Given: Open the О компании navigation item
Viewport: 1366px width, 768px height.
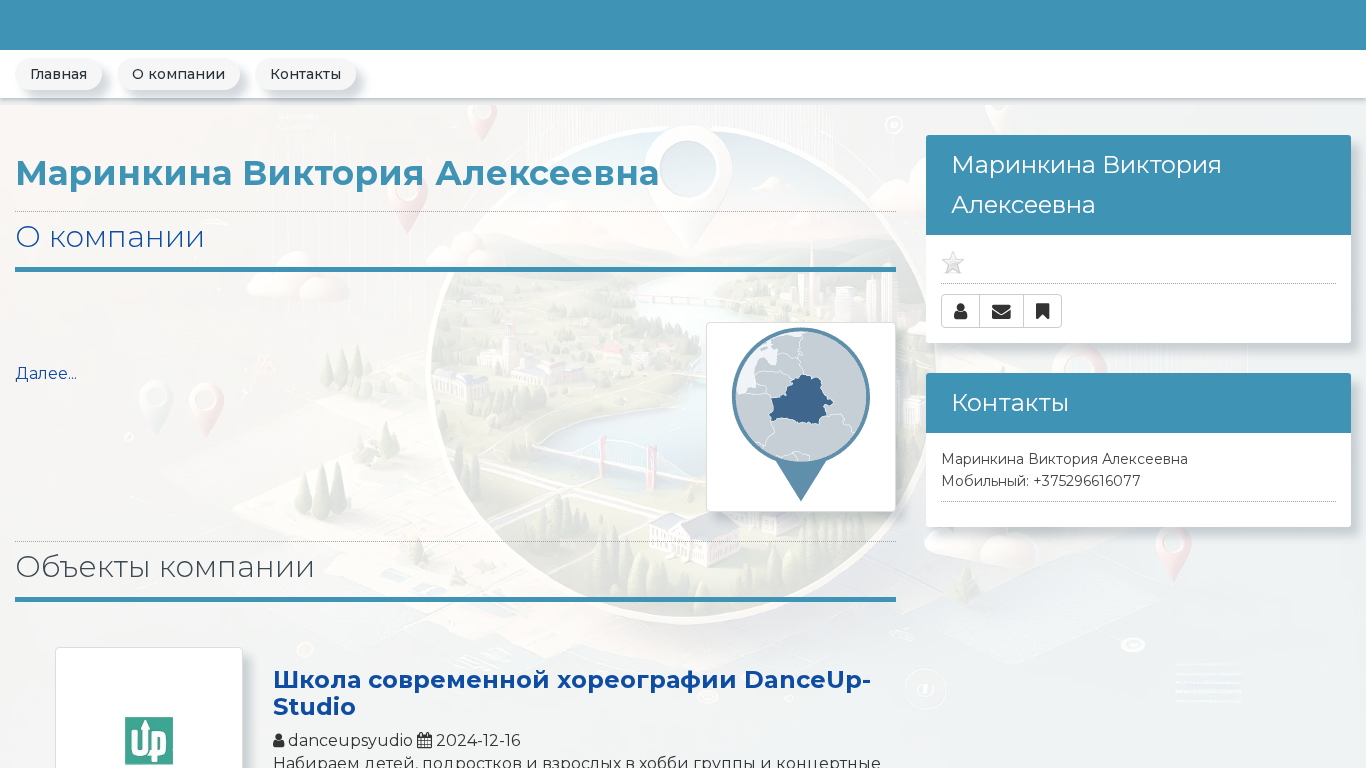Looking at the screenshot, I should [x=178, y=74].
